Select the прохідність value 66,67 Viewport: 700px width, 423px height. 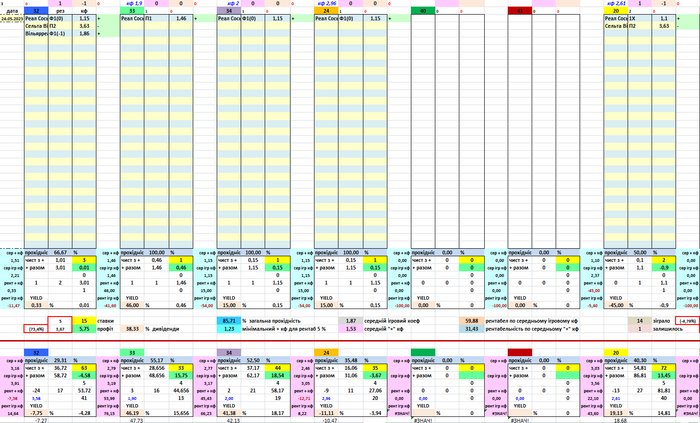coord(60,253)
